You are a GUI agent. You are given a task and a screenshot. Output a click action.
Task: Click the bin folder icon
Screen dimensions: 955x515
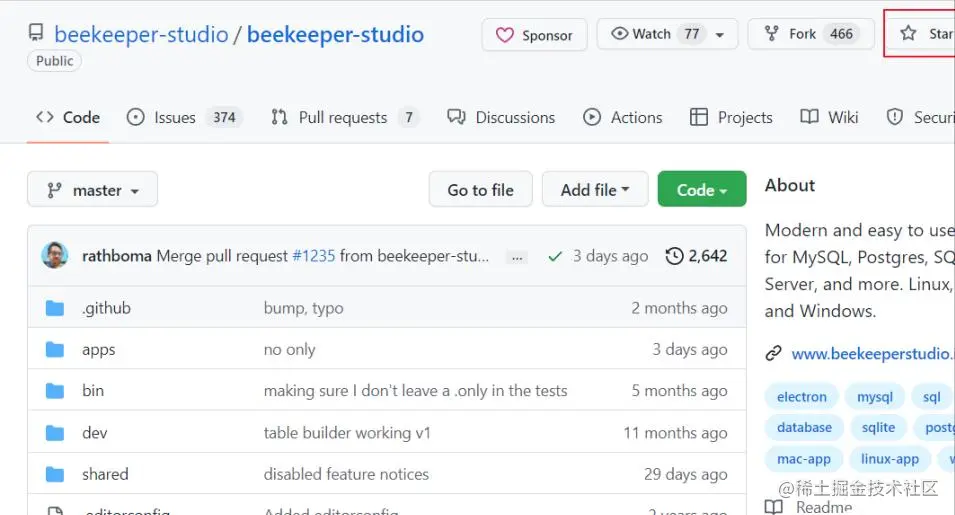tap(55, 391)
